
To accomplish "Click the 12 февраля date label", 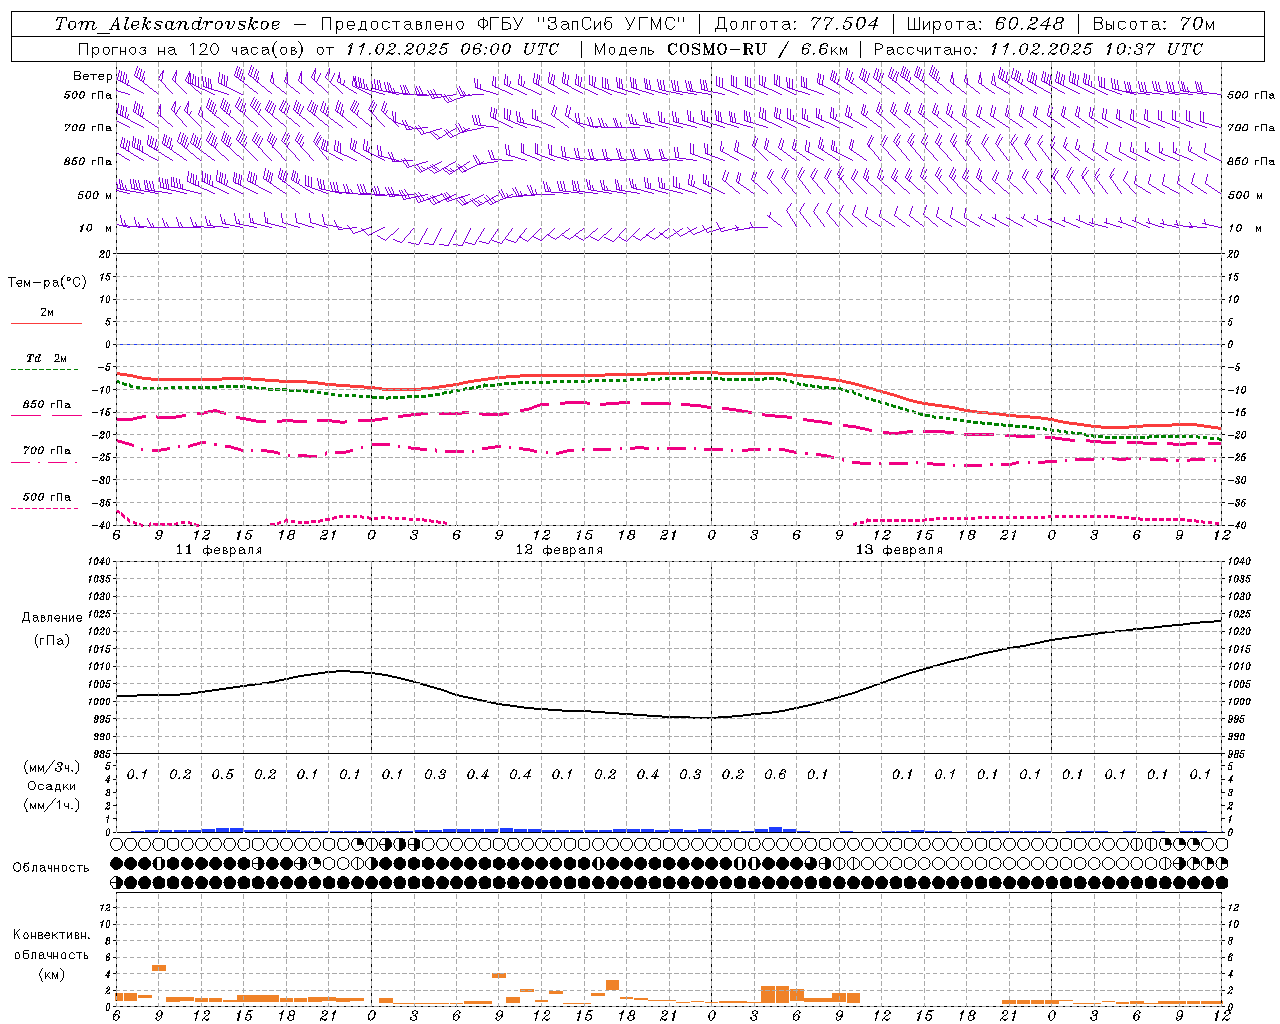I will (559, 550).
